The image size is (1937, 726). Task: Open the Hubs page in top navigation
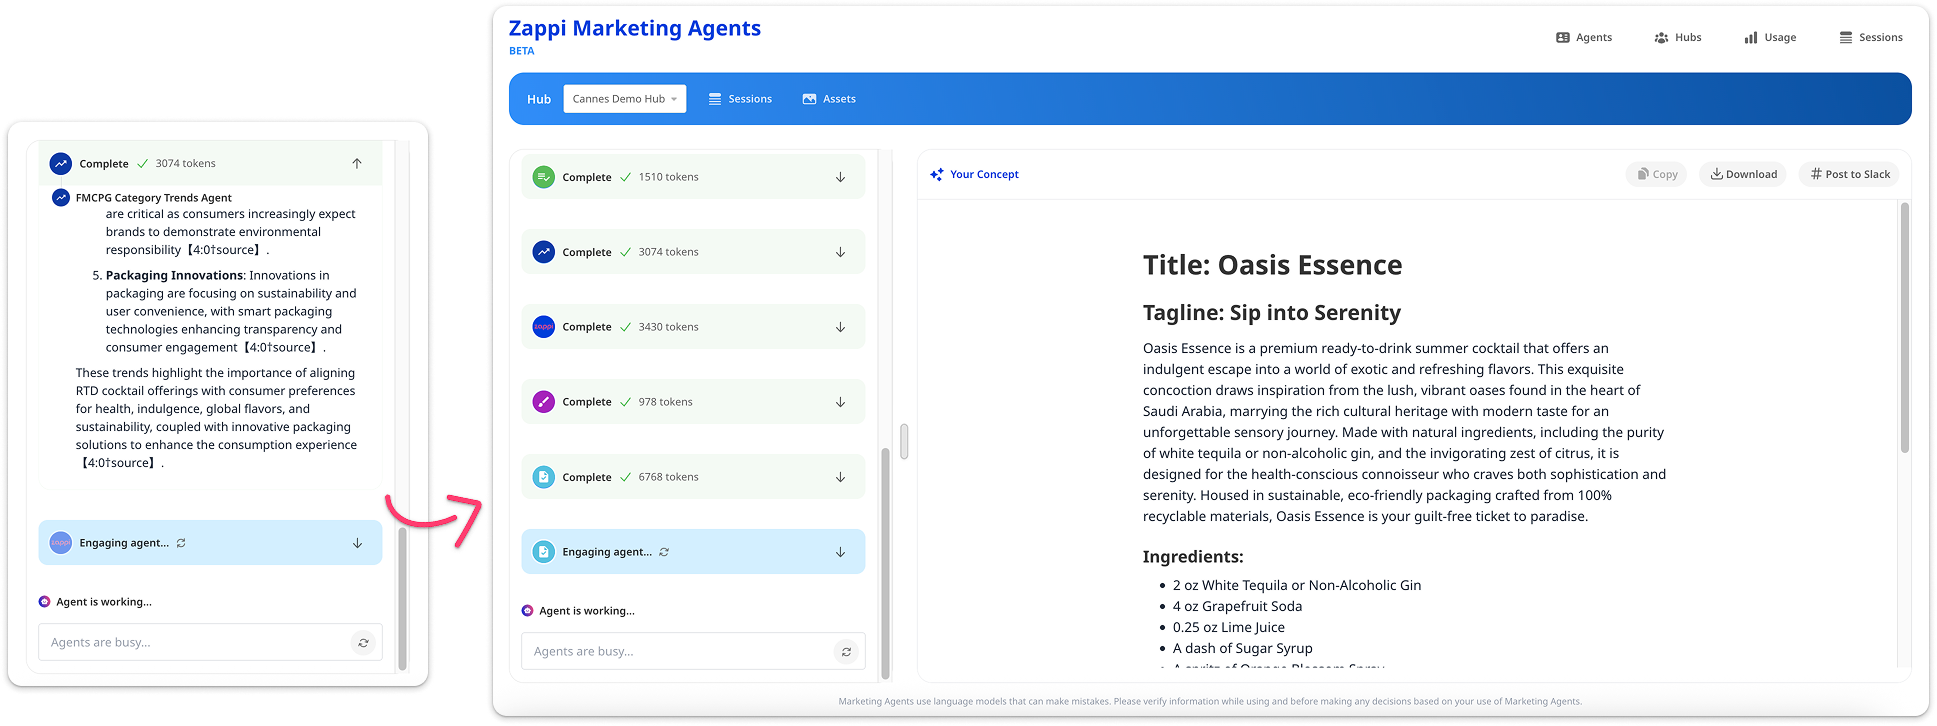1678,37
